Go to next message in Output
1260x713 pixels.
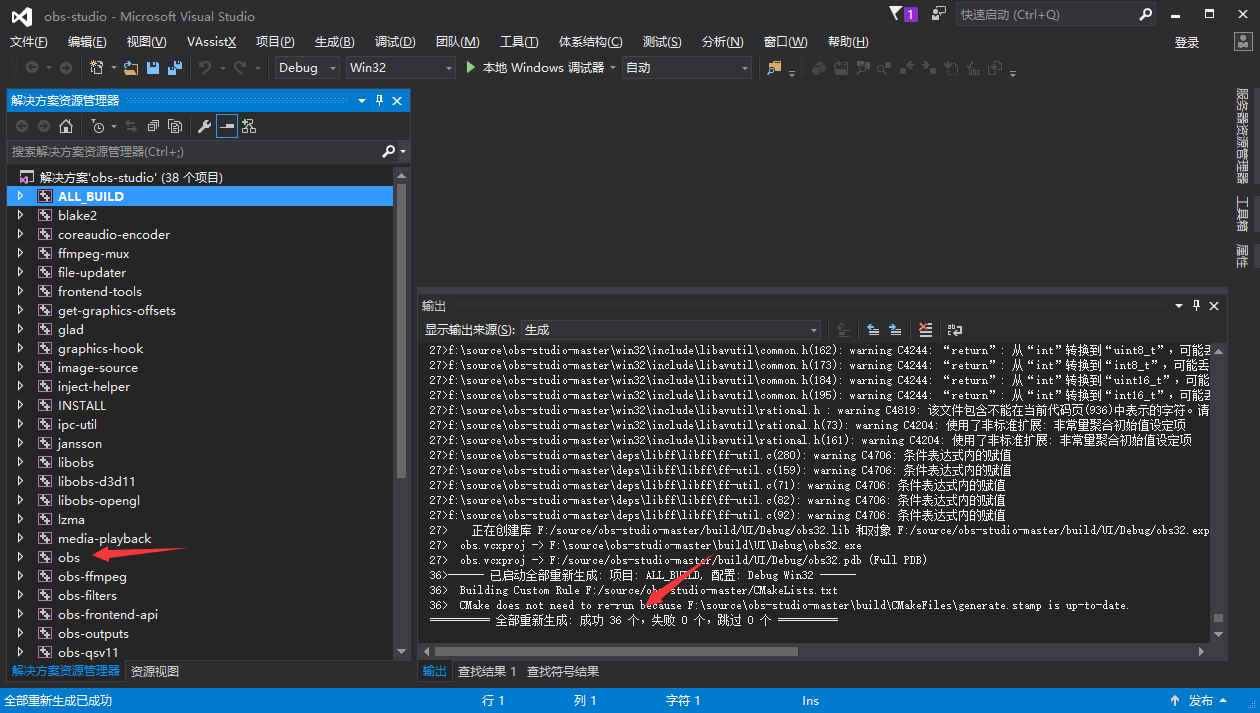(x=895, y=329)
